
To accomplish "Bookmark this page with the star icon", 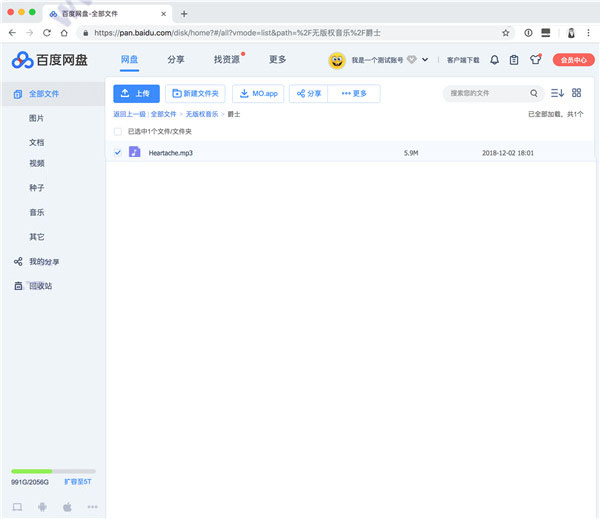I will point(506,32).
